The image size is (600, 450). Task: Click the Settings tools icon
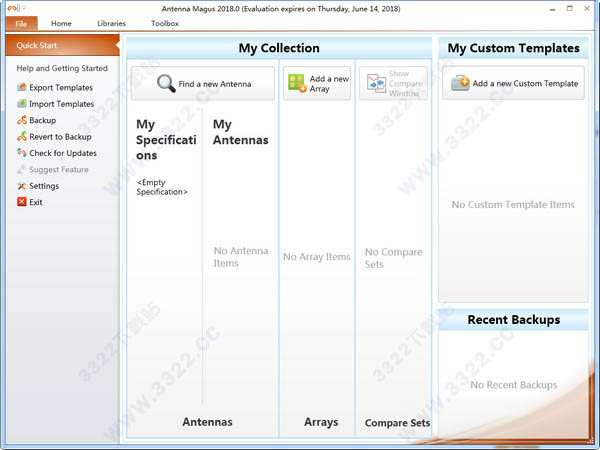point(22,186)
